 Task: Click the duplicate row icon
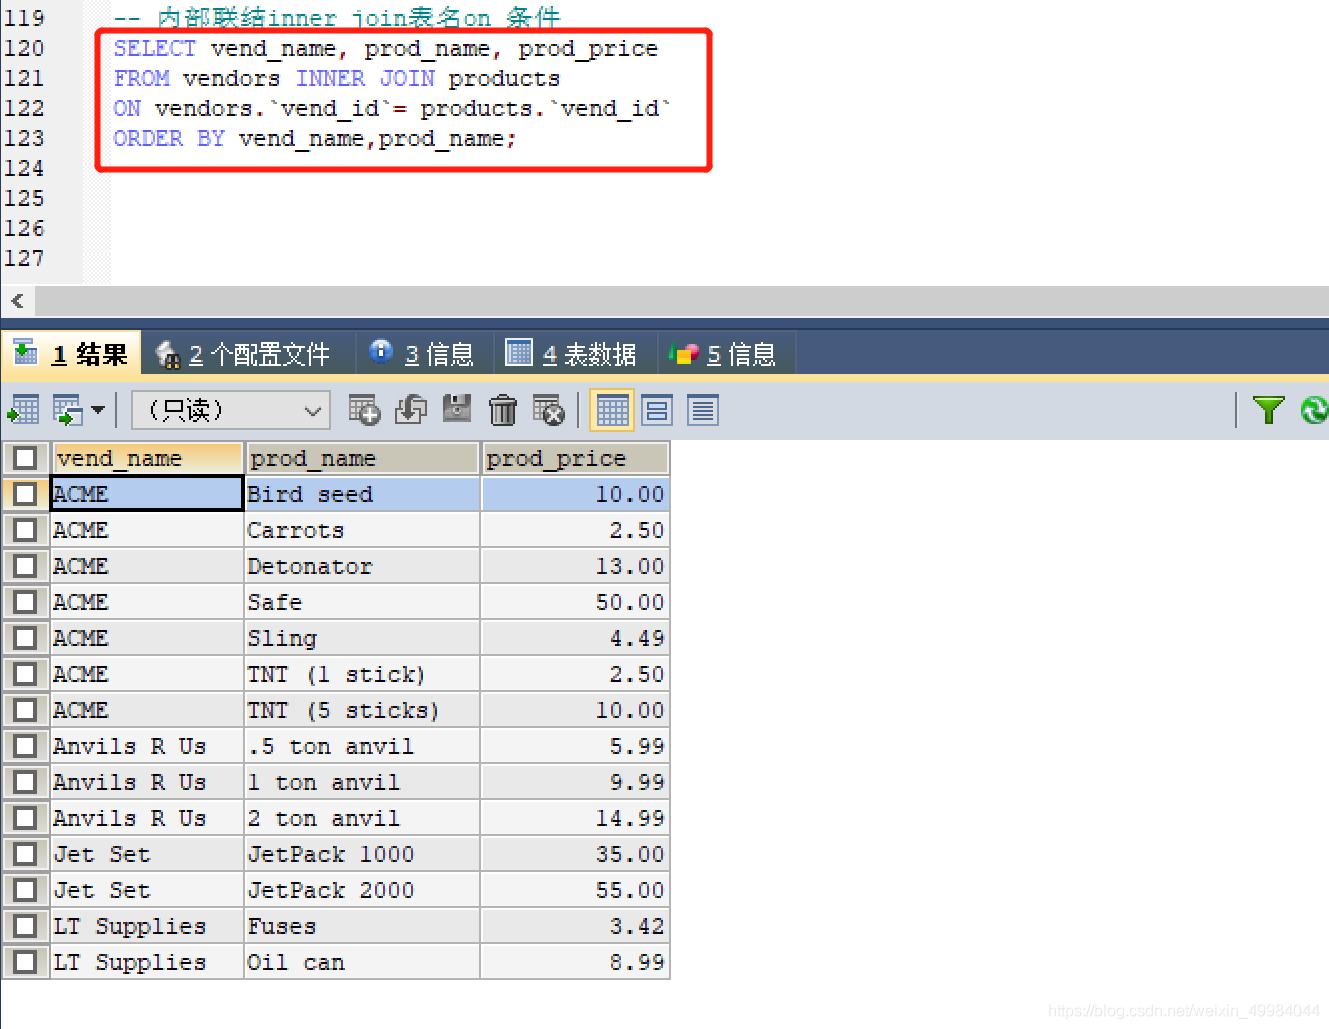(x=411, y=410)
